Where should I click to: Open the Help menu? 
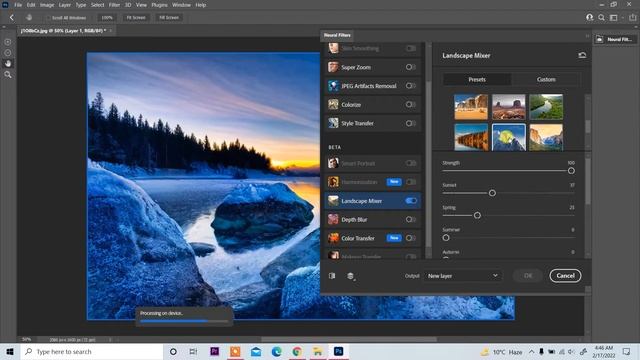click(200, 5)
